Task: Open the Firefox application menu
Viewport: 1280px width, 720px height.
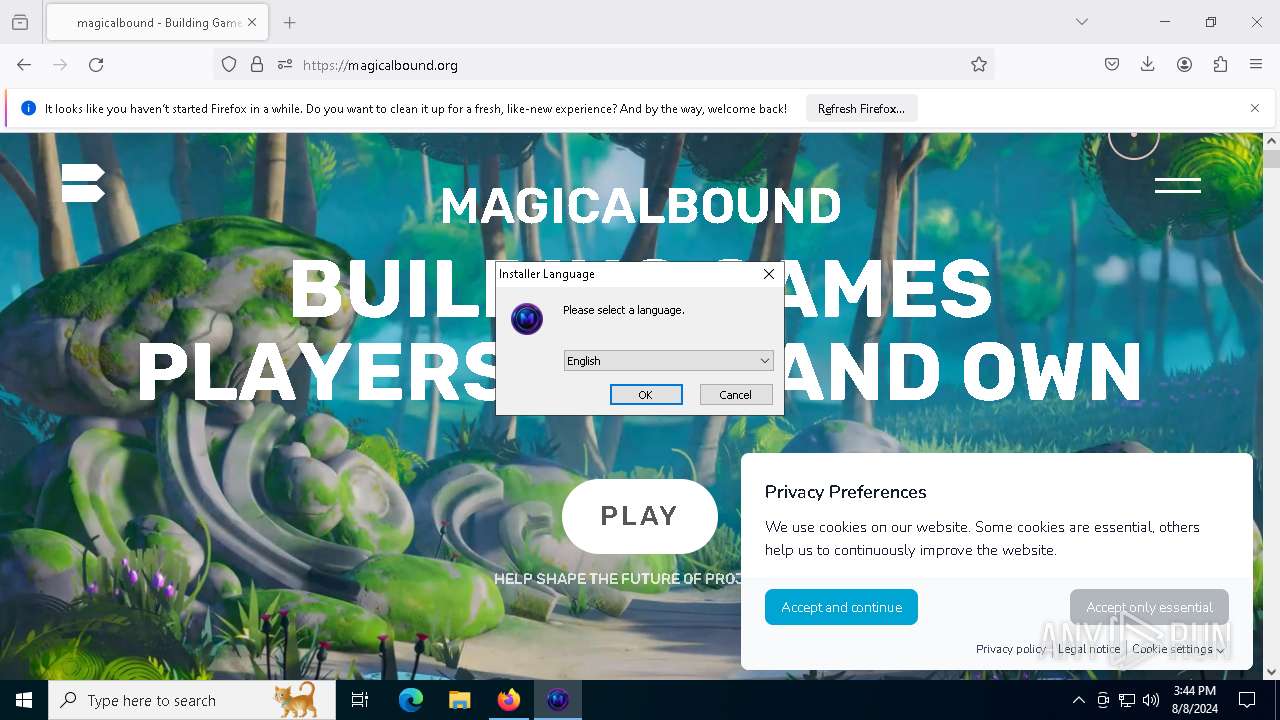Action: [1256, 65]
